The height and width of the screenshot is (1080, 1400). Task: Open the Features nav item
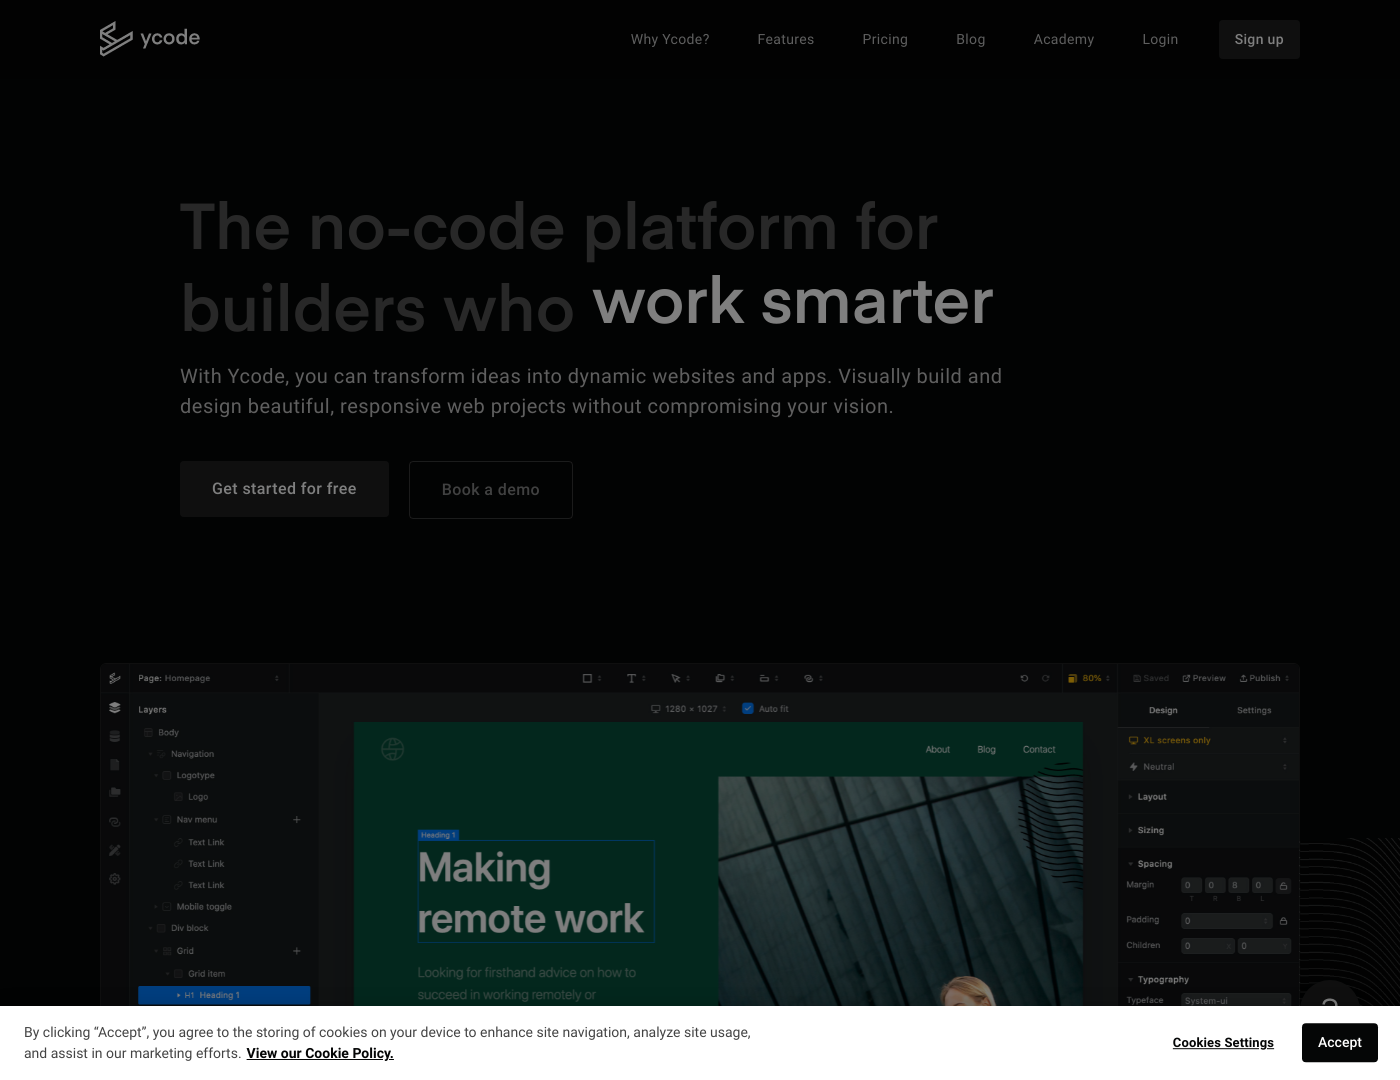click(x=786, y=39)
